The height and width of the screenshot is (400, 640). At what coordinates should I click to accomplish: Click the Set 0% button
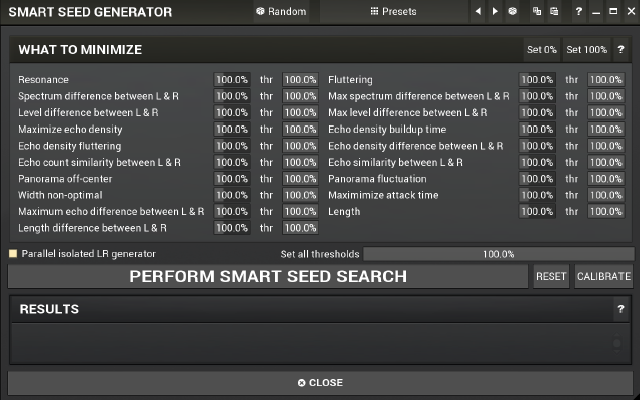click(542, 49)
